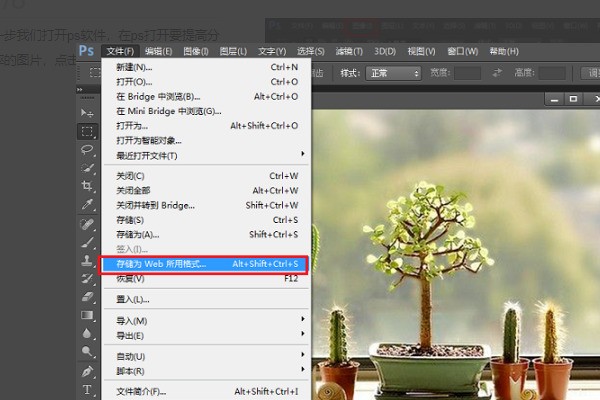
Task: Click the Ps application logo
Action: tap(86, 51)
